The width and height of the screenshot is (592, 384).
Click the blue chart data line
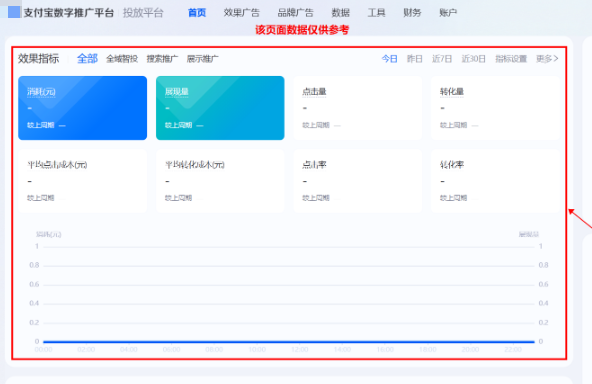289,342
